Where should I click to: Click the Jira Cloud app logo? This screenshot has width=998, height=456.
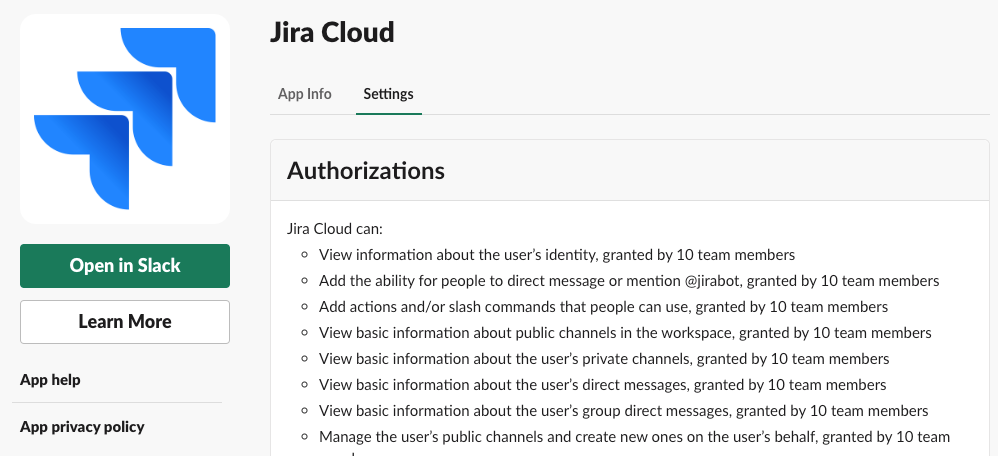125,119
